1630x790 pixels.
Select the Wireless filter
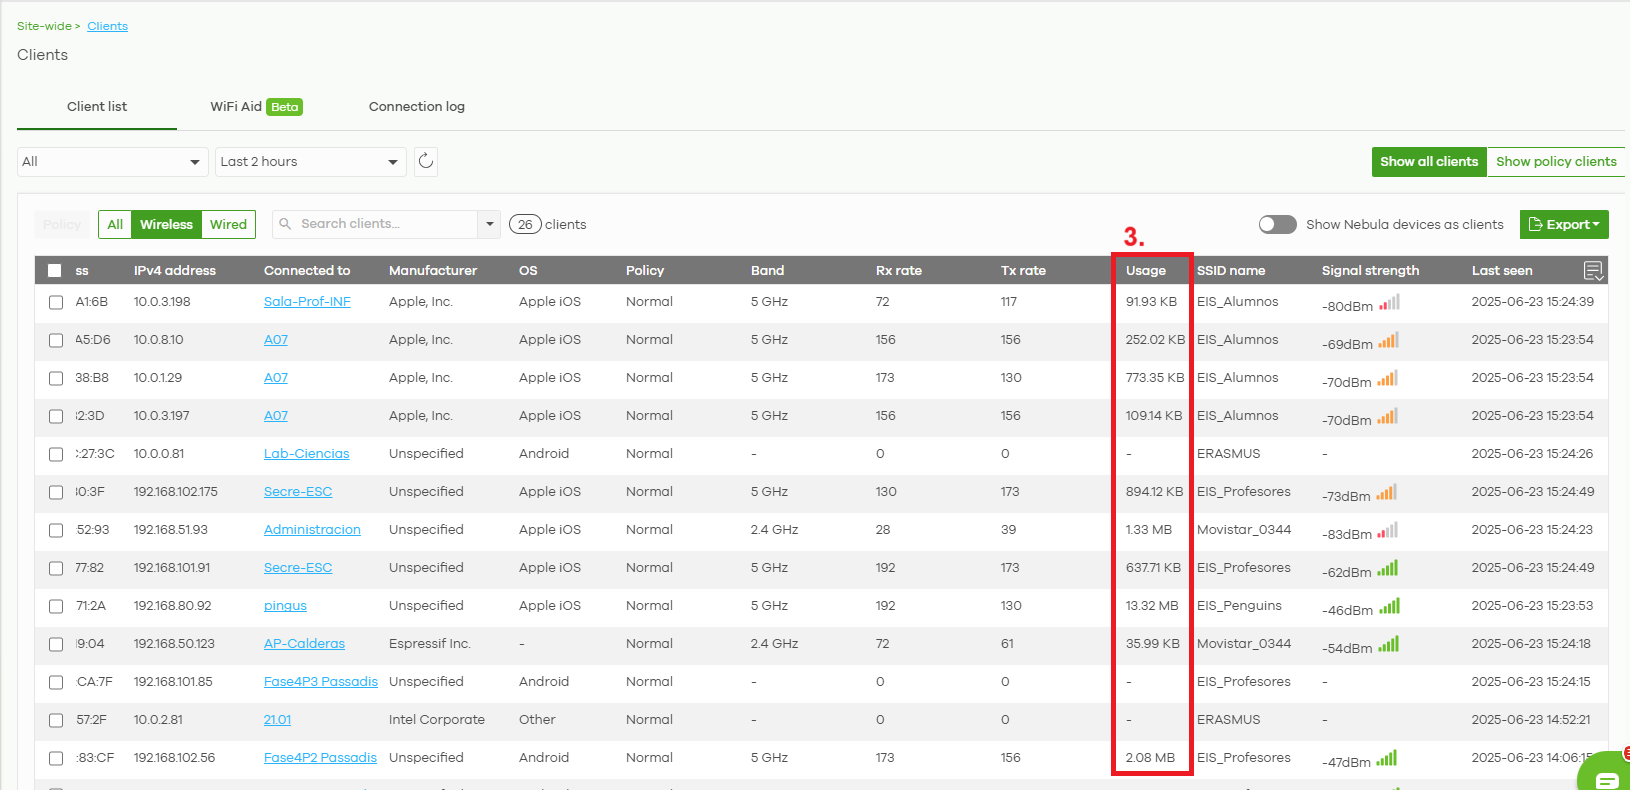click(166, 224)
